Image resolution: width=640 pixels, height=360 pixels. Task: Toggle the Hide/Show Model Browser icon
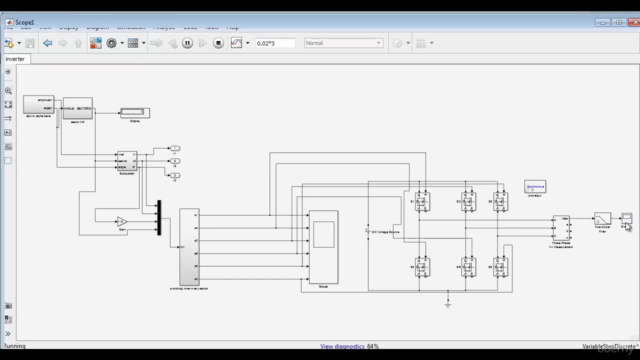tap(8, 72)
